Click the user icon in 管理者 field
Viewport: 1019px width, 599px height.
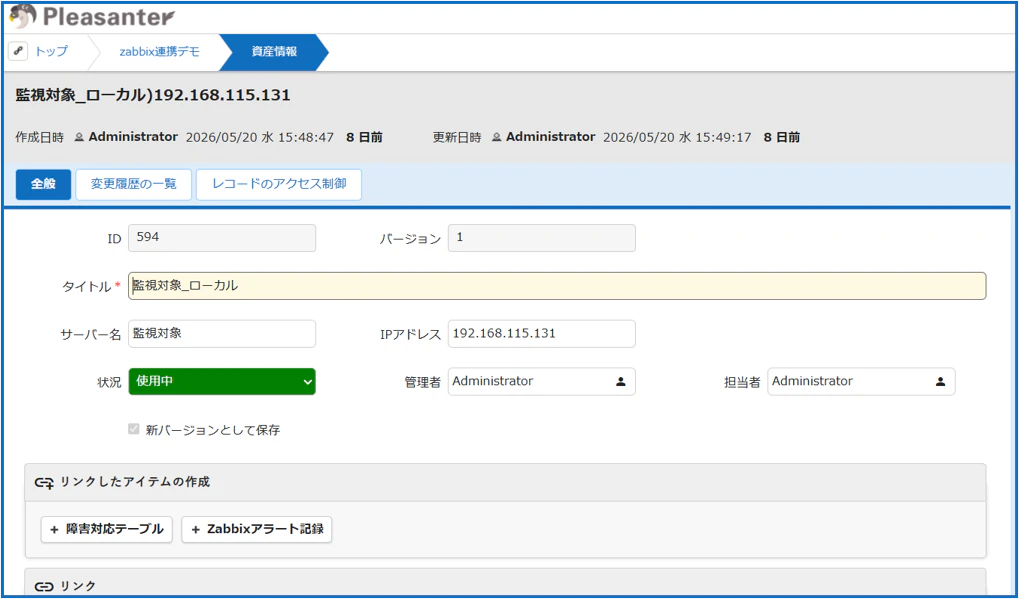coord(621,381)
